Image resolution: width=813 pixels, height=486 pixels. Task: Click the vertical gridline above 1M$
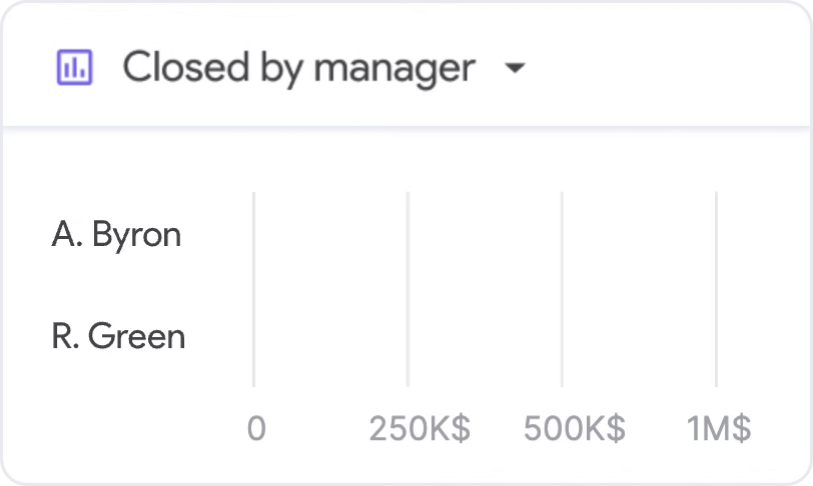pos(717,289)
